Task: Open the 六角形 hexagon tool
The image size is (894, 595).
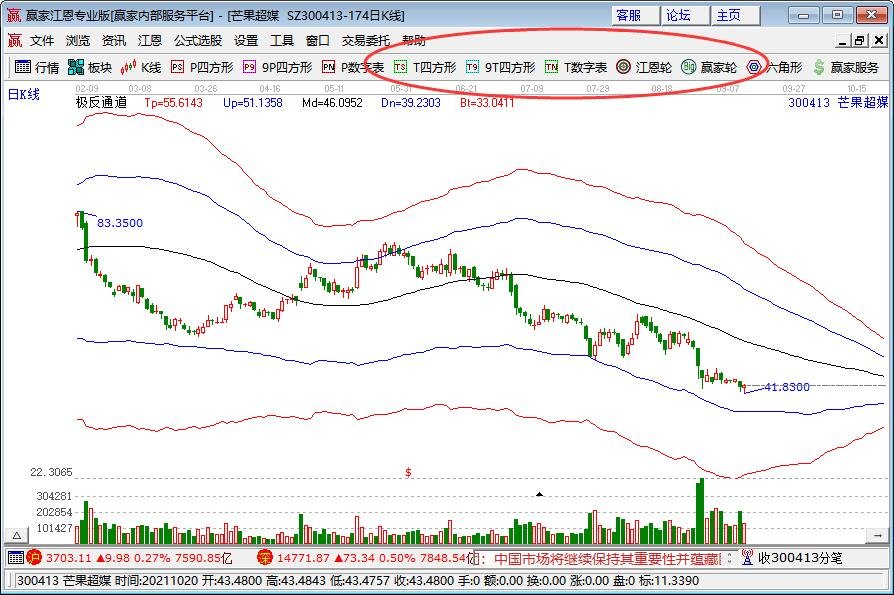Action: click(775, 67)
